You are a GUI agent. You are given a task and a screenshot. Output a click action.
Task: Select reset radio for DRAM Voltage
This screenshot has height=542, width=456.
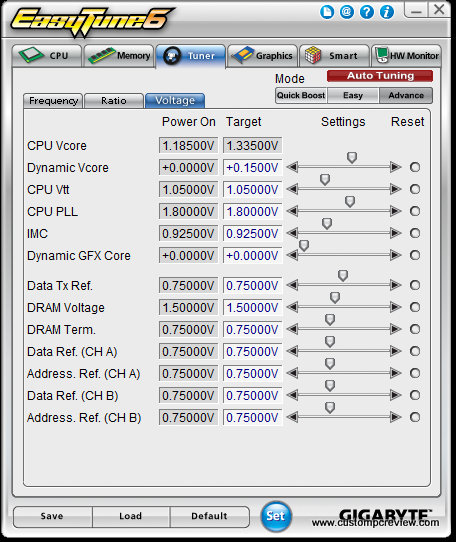[415, 307]
